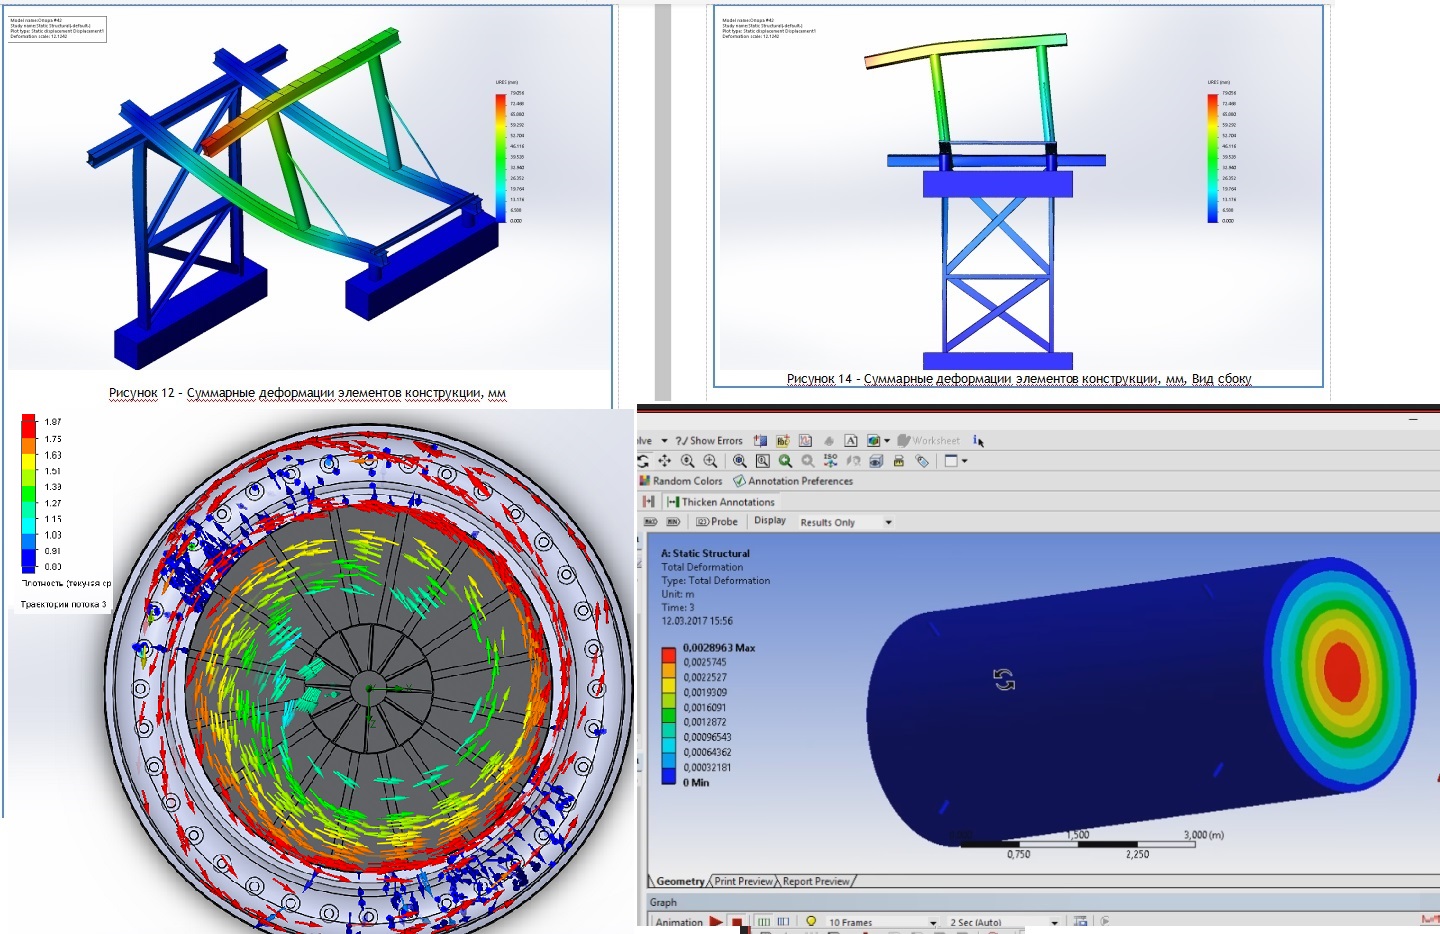Select the Pan tool with four arrows
Screen dimensions: 1440x934
click(665, 461)
